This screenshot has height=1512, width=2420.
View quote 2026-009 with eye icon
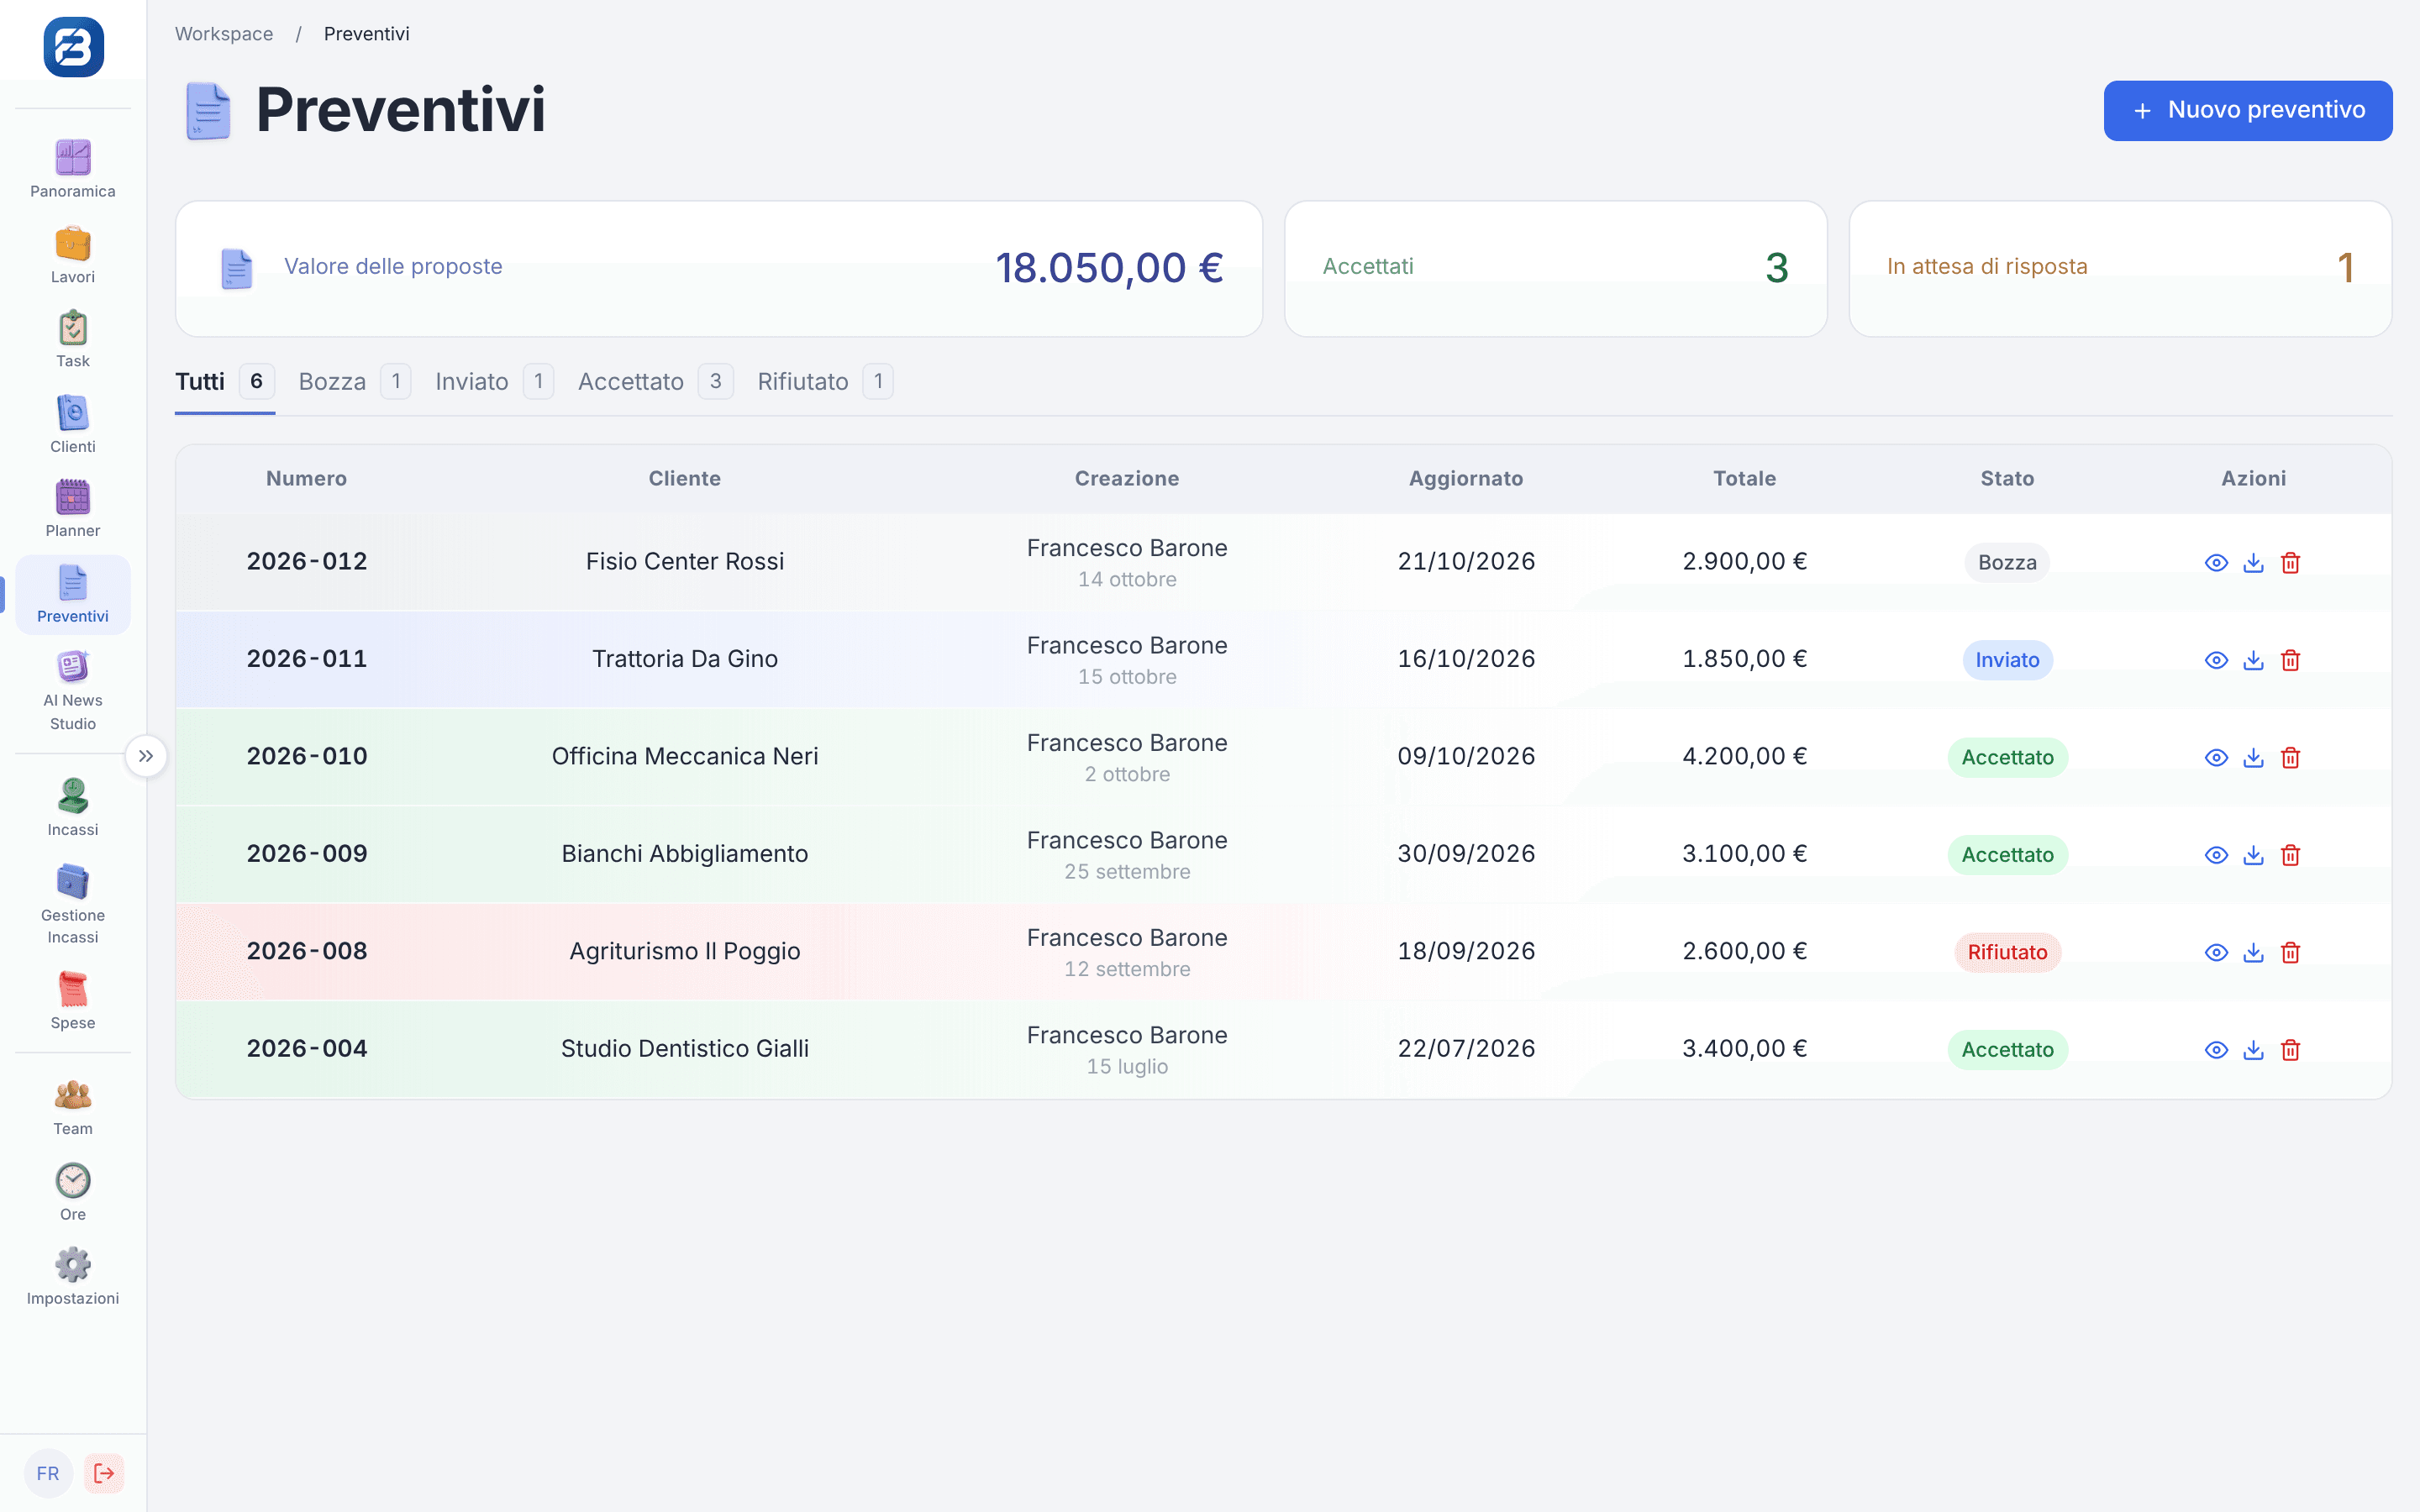(x=2216, y=855)
